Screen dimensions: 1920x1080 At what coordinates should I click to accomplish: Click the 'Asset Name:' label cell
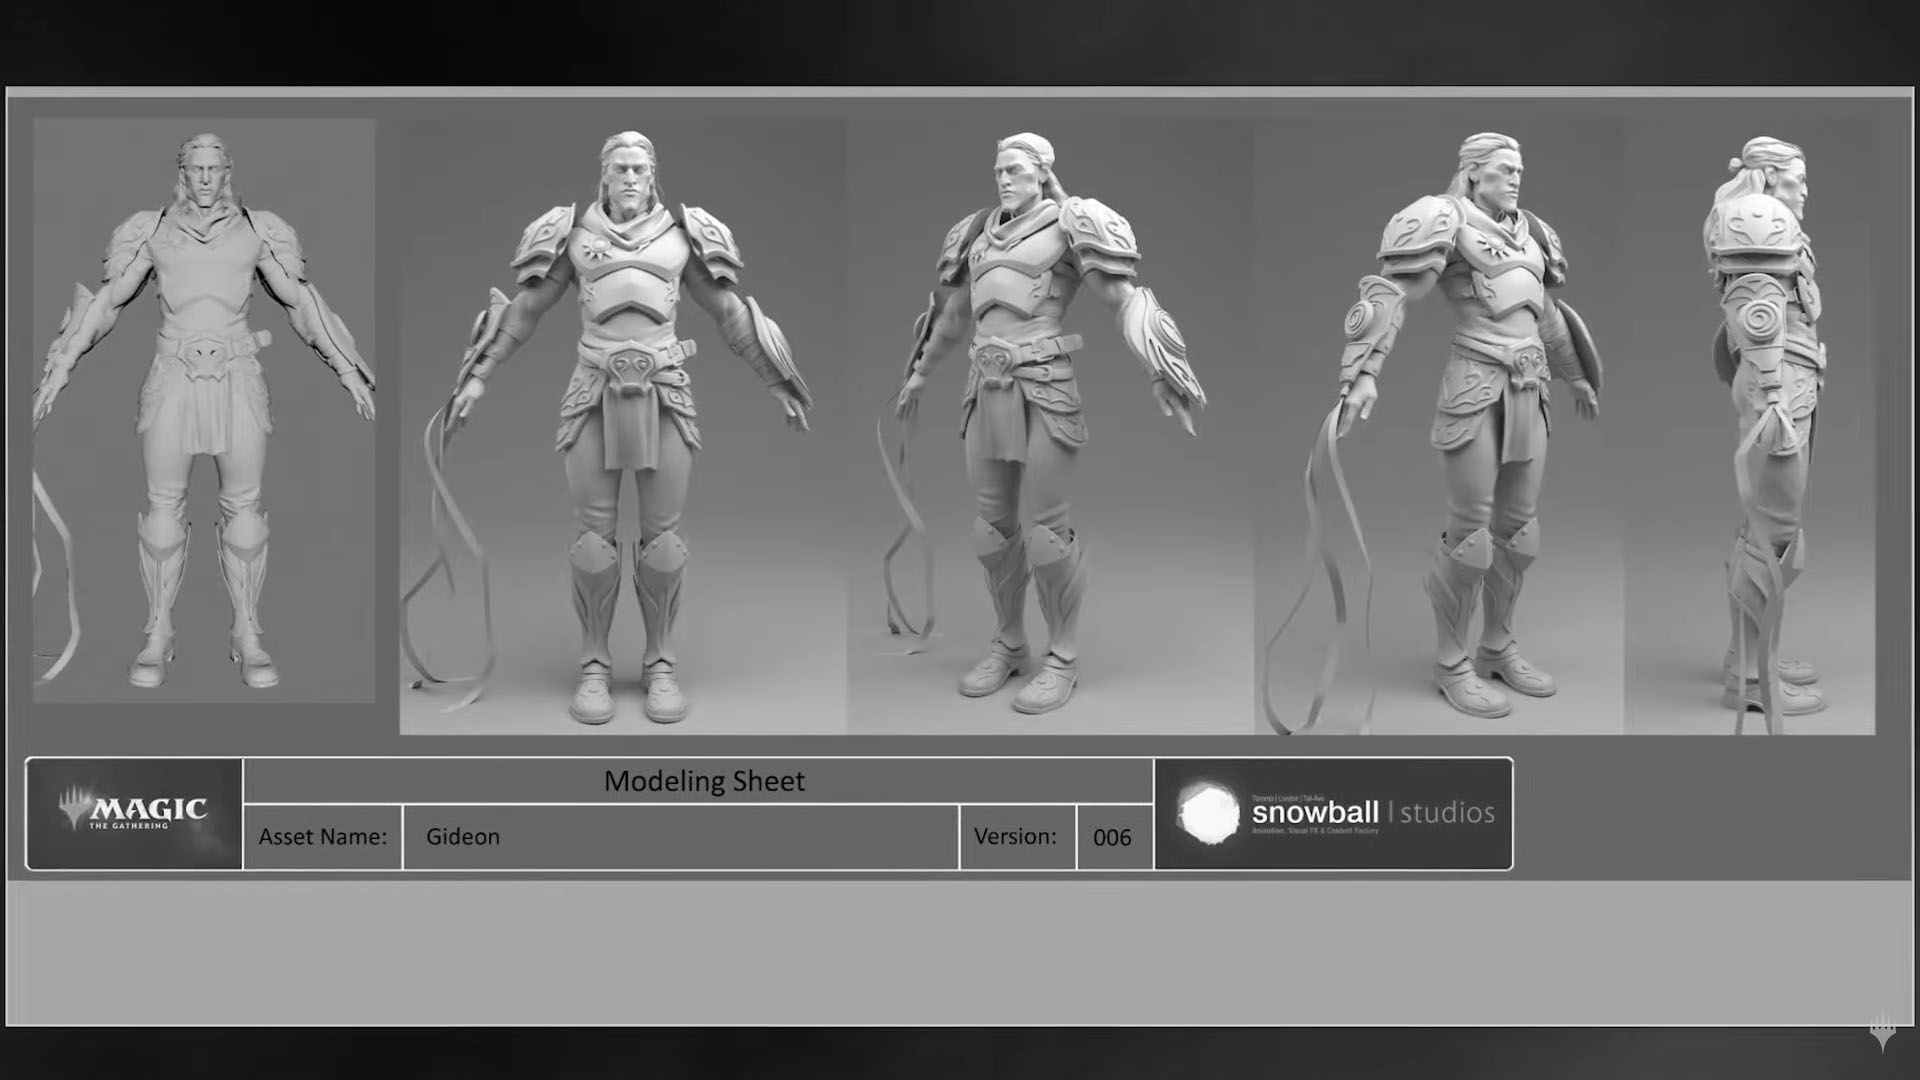[323, 836]
